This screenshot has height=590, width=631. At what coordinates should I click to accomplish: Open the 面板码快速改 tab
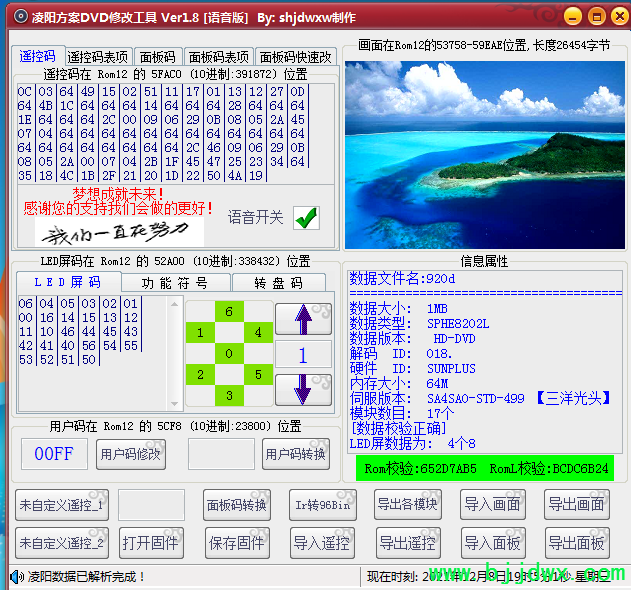pos(295,57)
